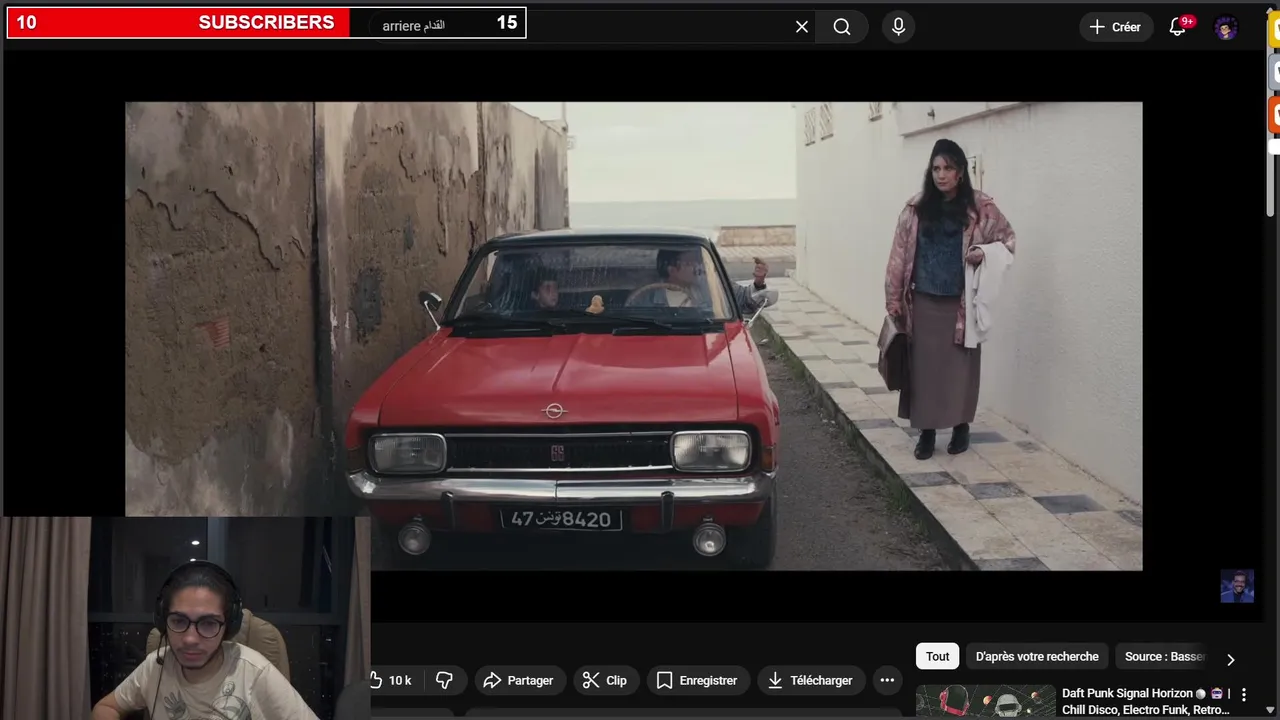The width and height of the screenshot is (1280, 720).
Task: Open the account avatar menu
Action: (1226, 28)
